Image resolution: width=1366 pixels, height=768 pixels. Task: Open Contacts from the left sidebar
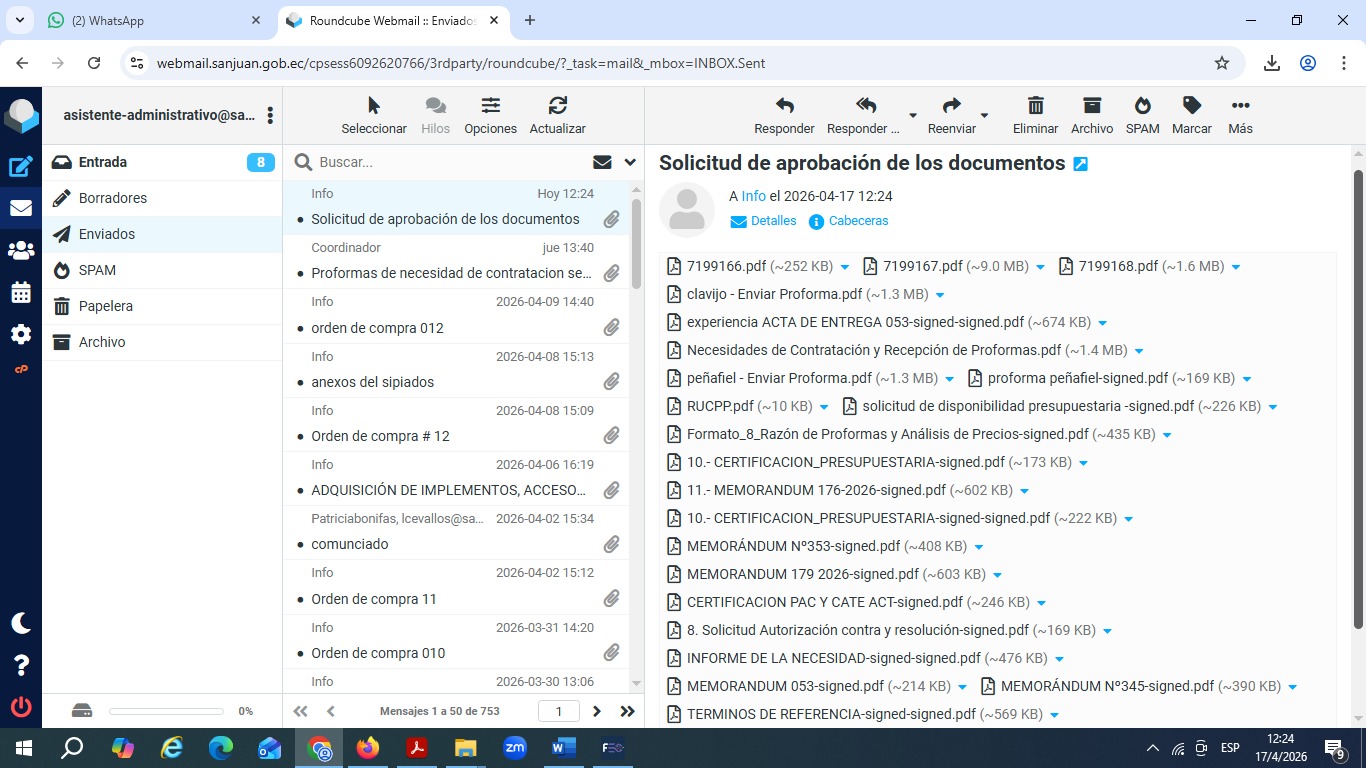click(x=21, y=251)
